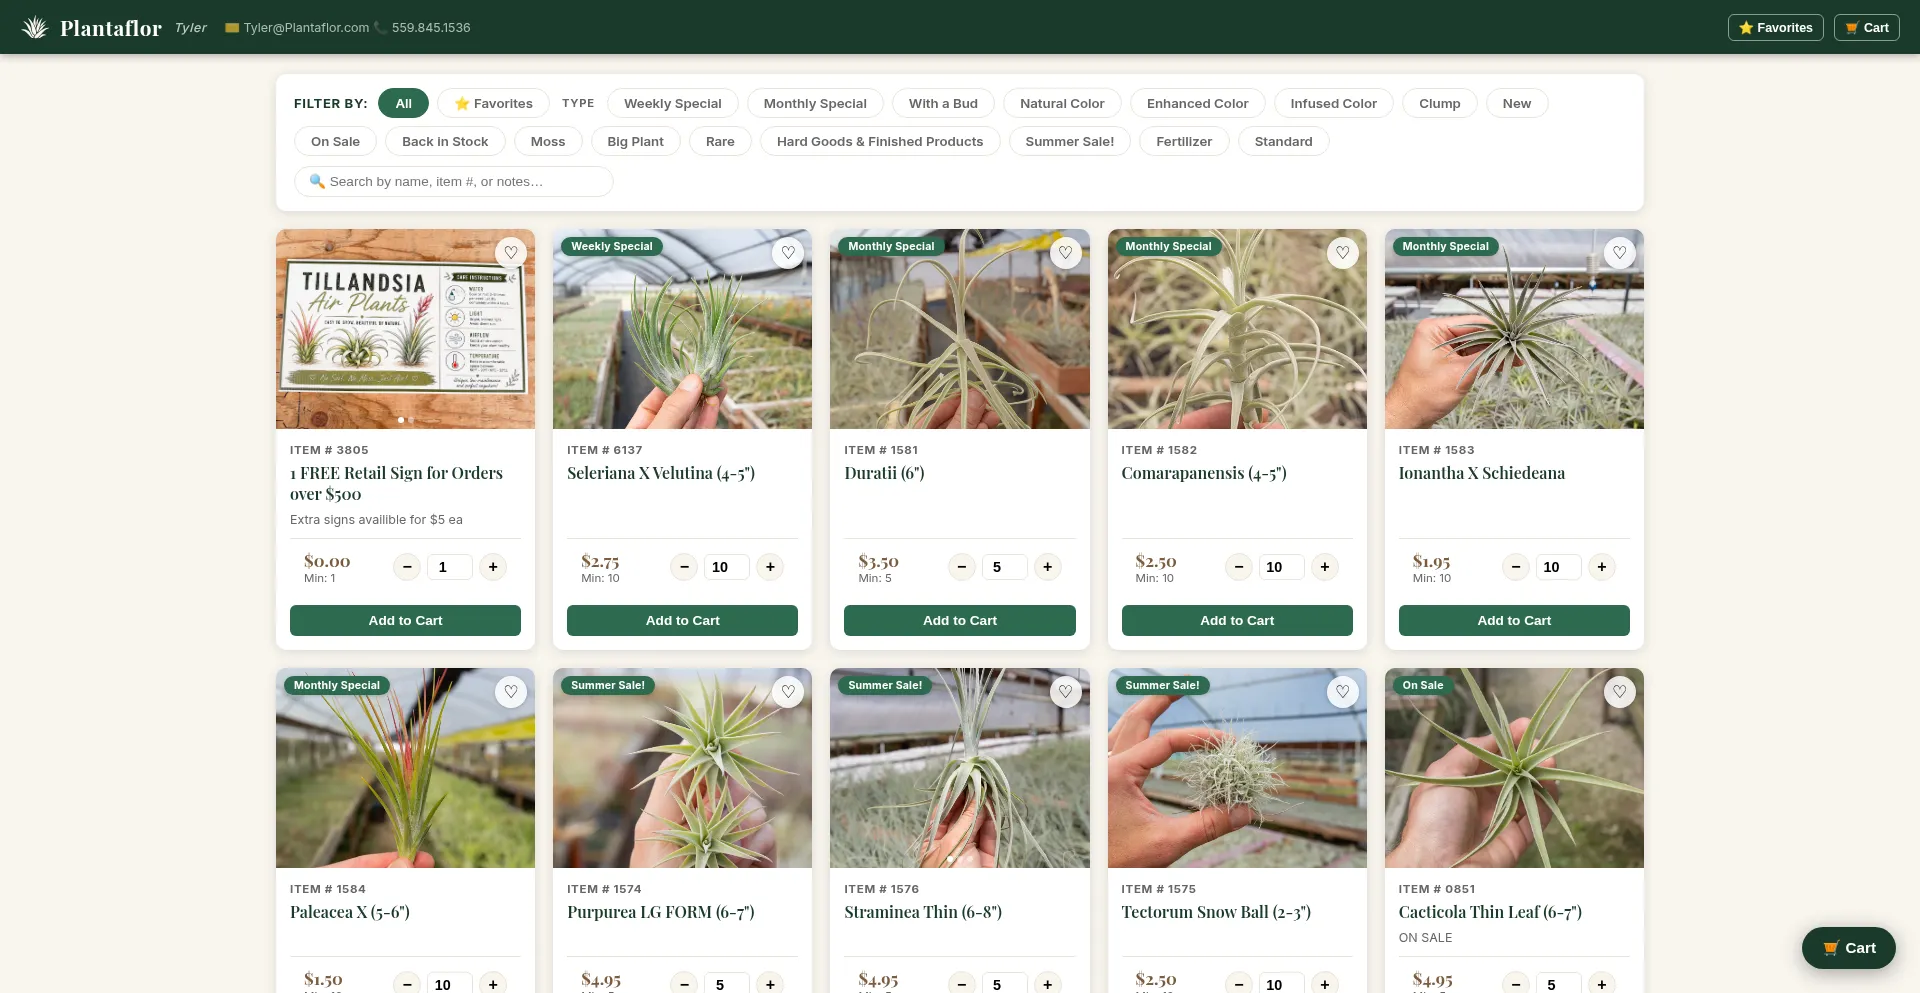Add Duratii (6") to cart
Viewport: 1920px width, 993px height.
[x=959, y=620]
